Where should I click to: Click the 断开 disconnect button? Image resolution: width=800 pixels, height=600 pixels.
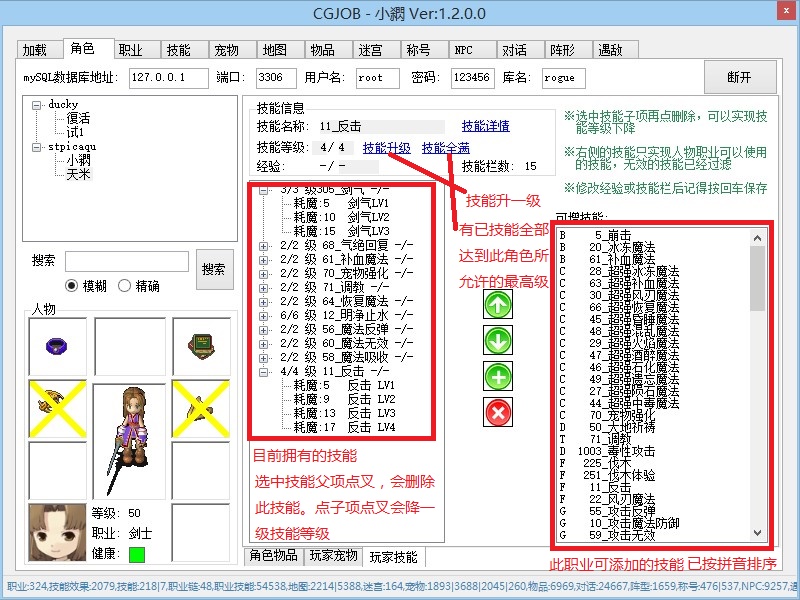pyautogui.click(x=739, y=77)
